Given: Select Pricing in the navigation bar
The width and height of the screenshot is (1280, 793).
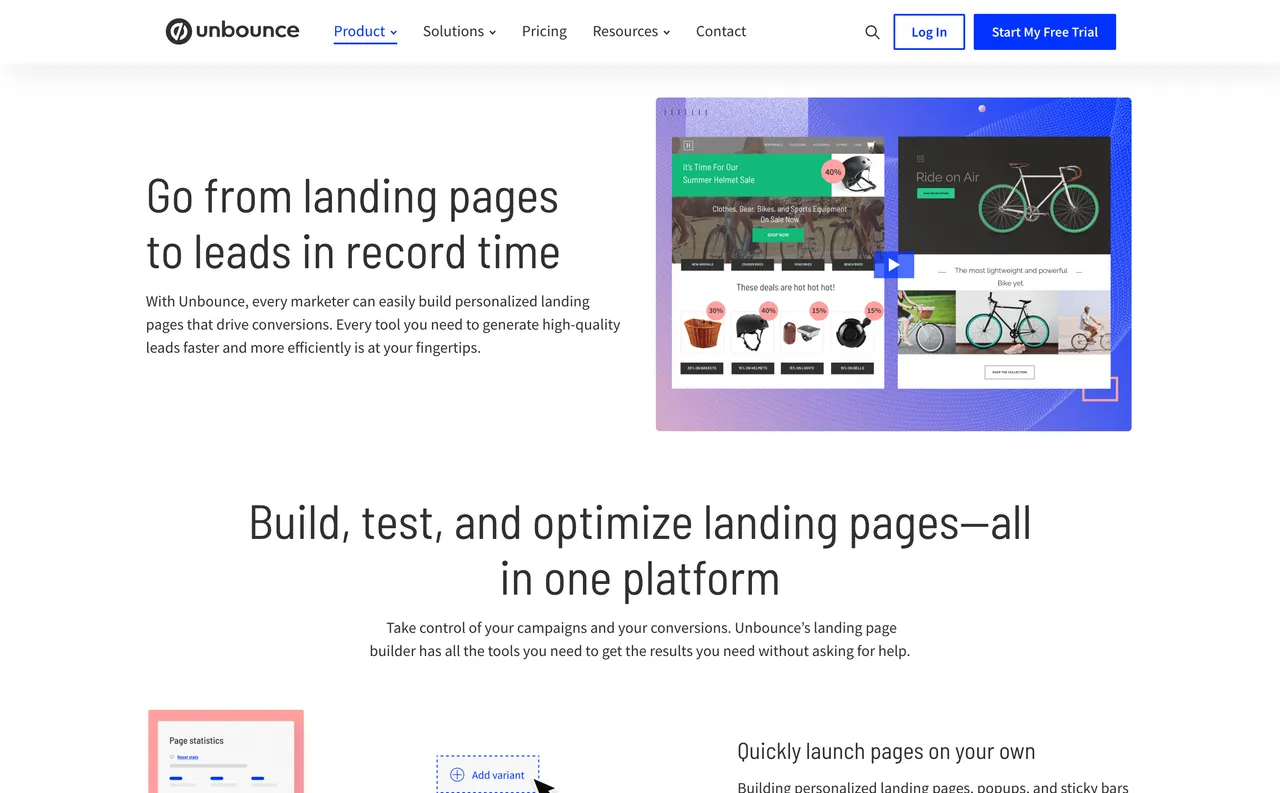Looking at the screenshot, I should [544, 31].
